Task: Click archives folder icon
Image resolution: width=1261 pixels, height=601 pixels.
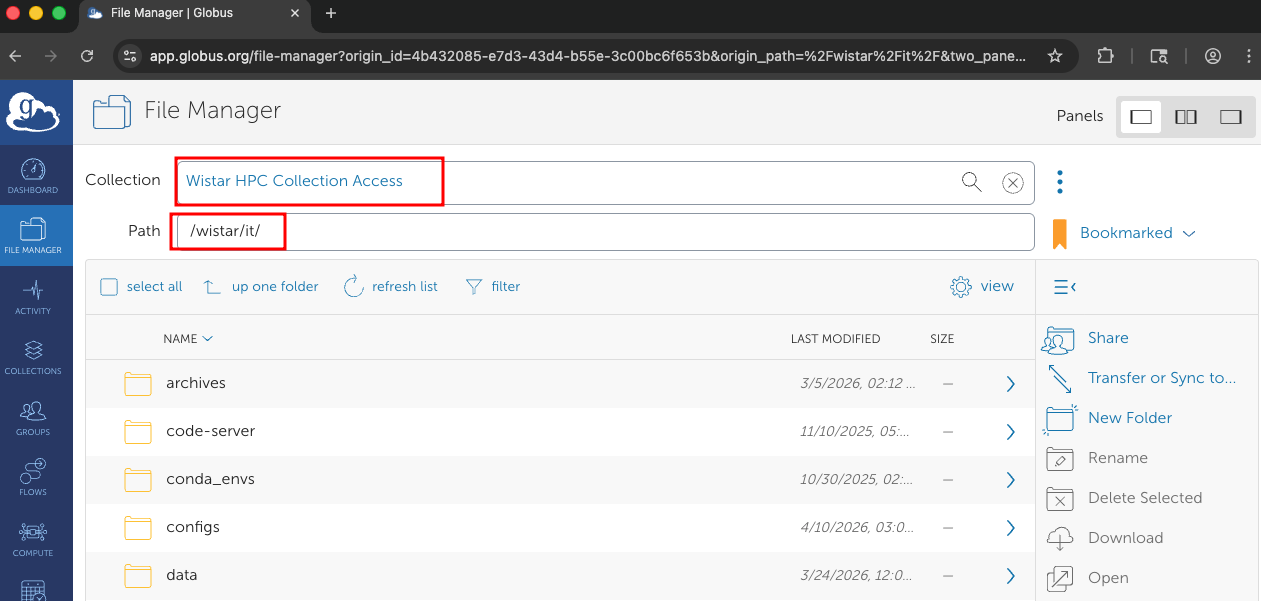Action: coord(137,383)
